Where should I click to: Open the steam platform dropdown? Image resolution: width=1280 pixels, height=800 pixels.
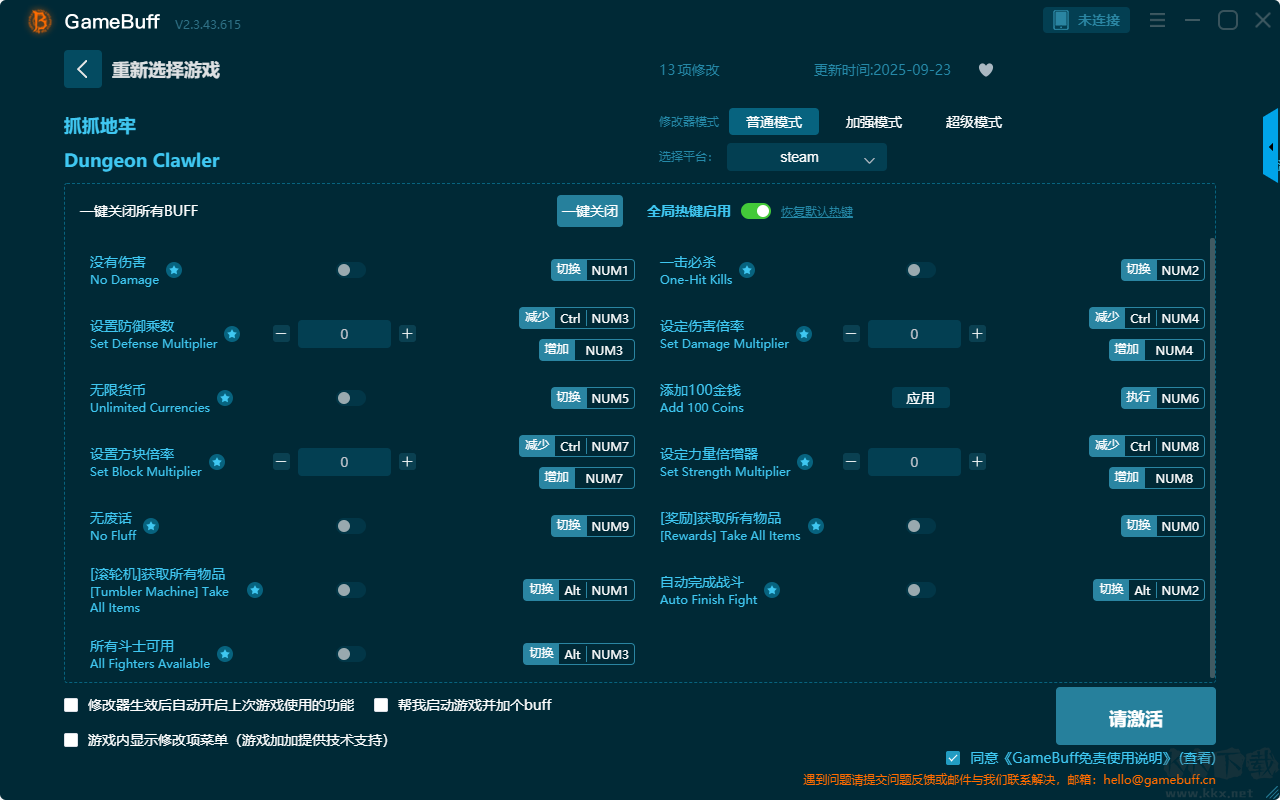point(807,157)
